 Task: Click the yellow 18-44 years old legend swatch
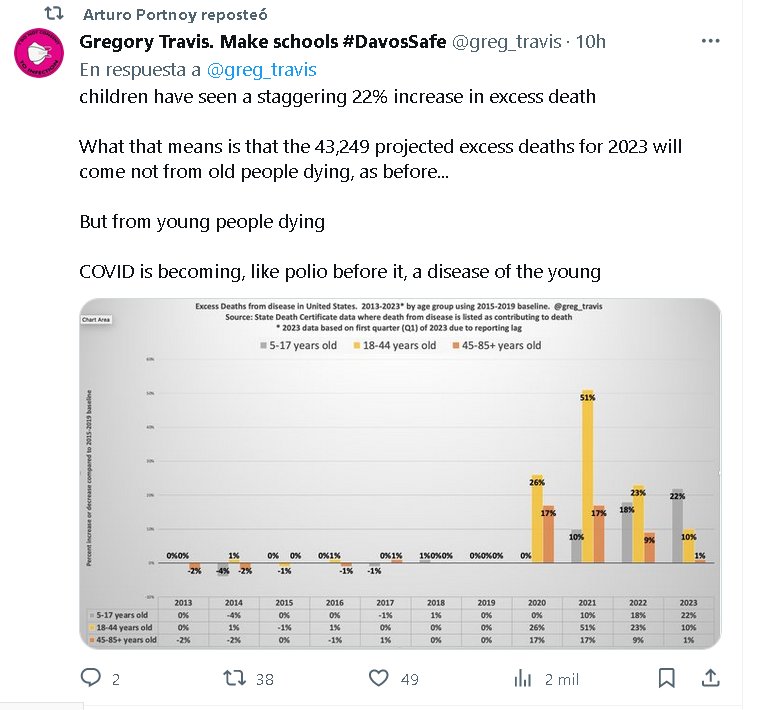pyautogui.click(x=357, y=345)
